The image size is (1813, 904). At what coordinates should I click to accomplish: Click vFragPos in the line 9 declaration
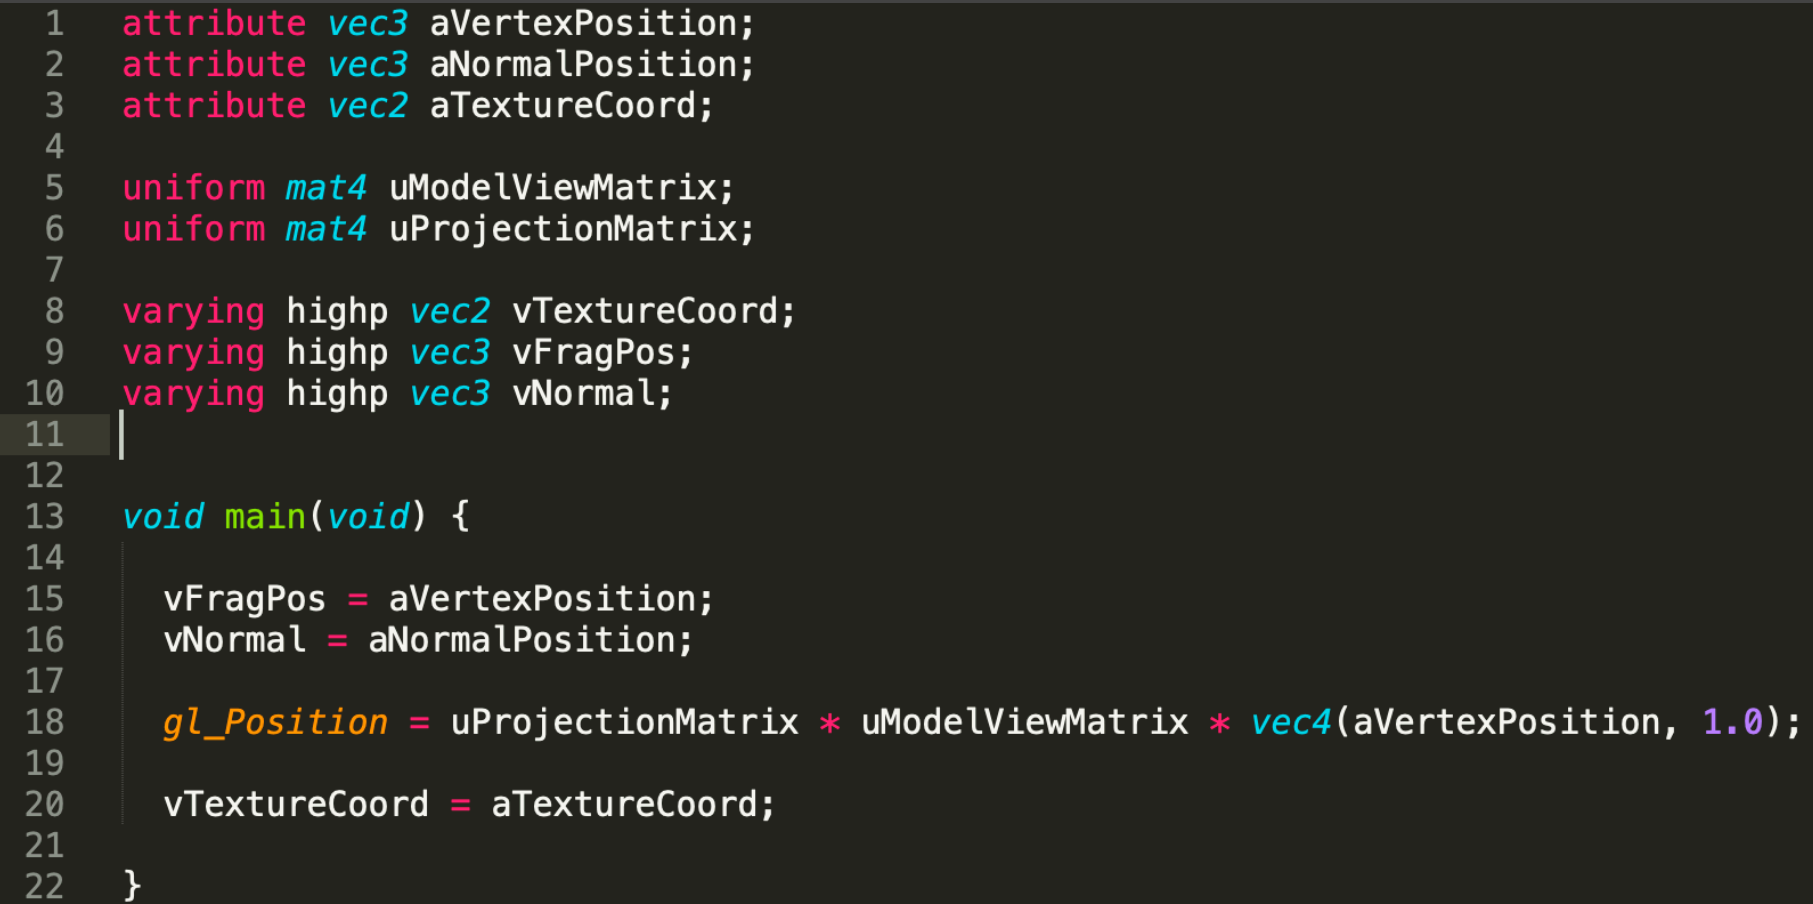594,352
